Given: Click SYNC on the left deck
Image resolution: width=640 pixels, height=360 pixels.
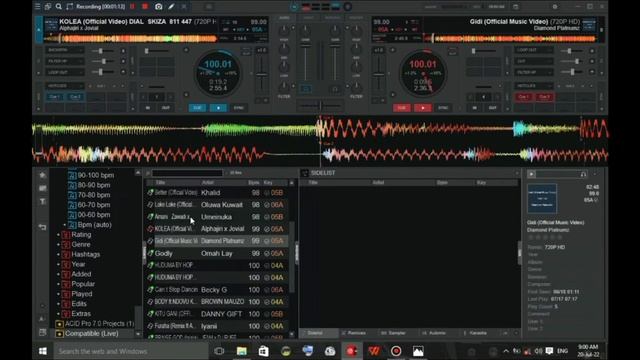Looking at the screenshot, I should tap(239, 108).
